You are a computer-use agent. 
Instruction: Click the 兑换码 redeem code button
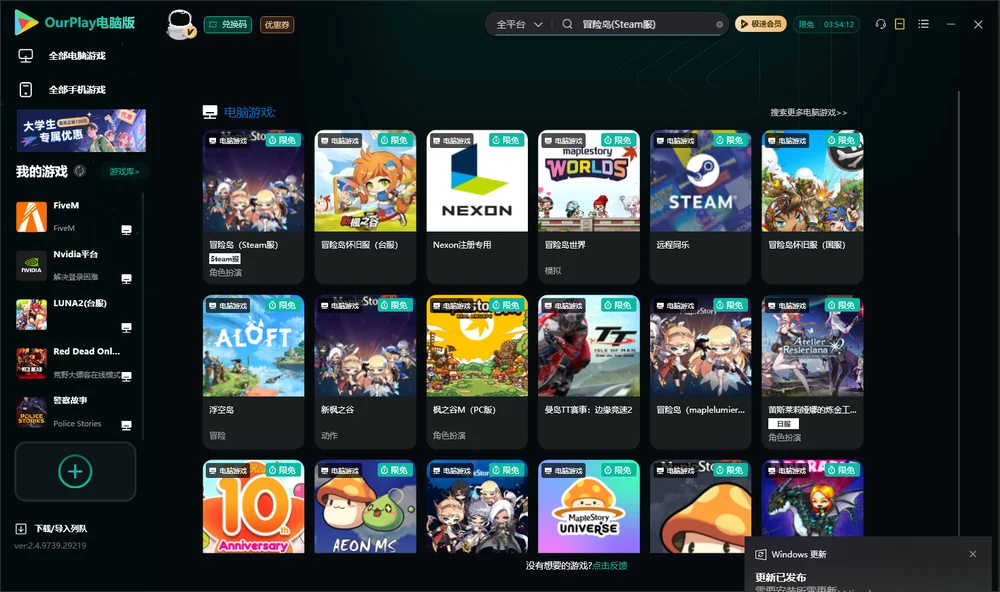click(228, 25)
